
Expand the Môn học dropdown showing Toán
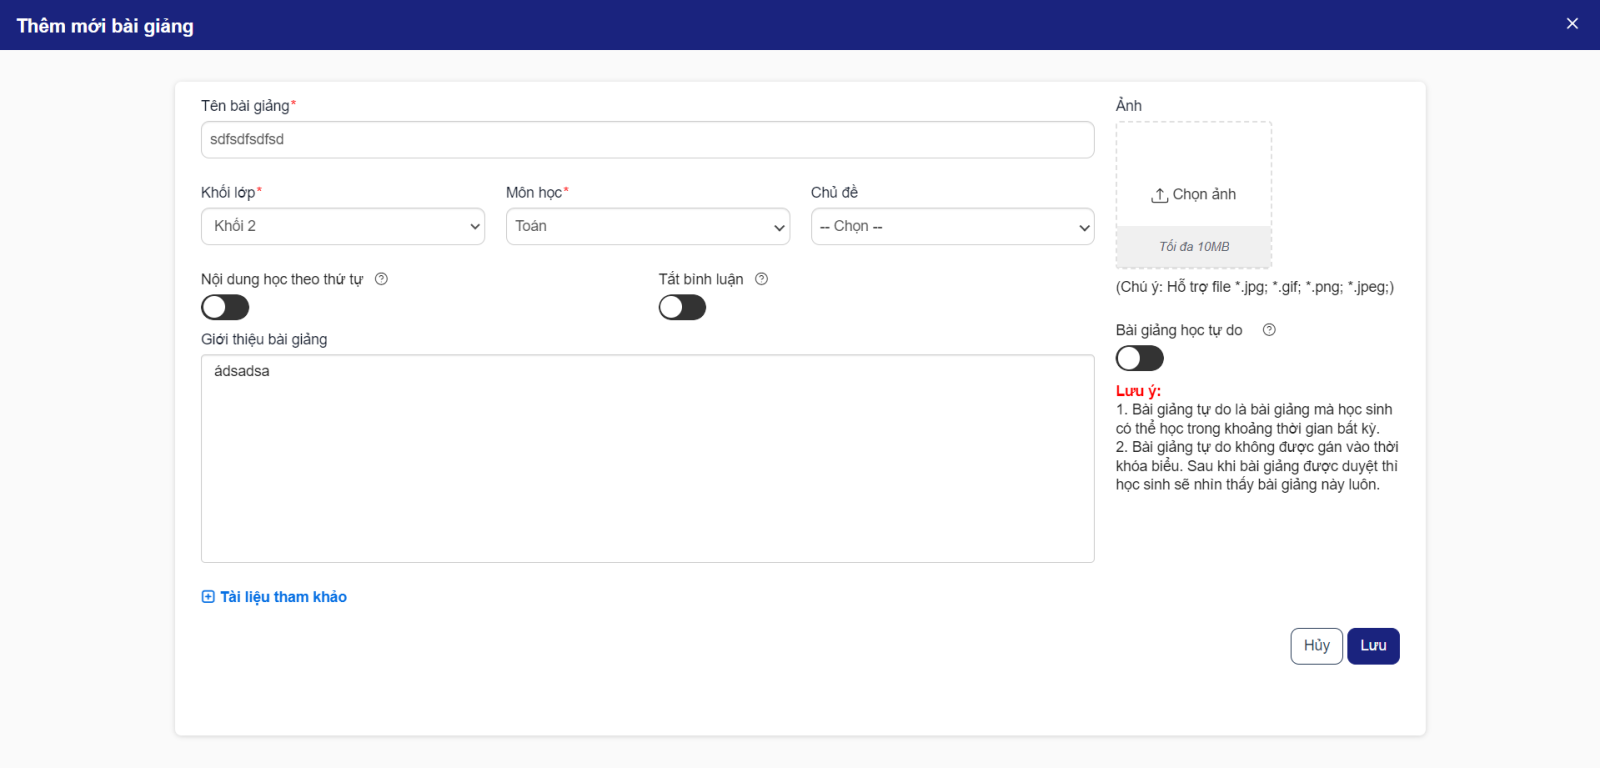[647, 226]
